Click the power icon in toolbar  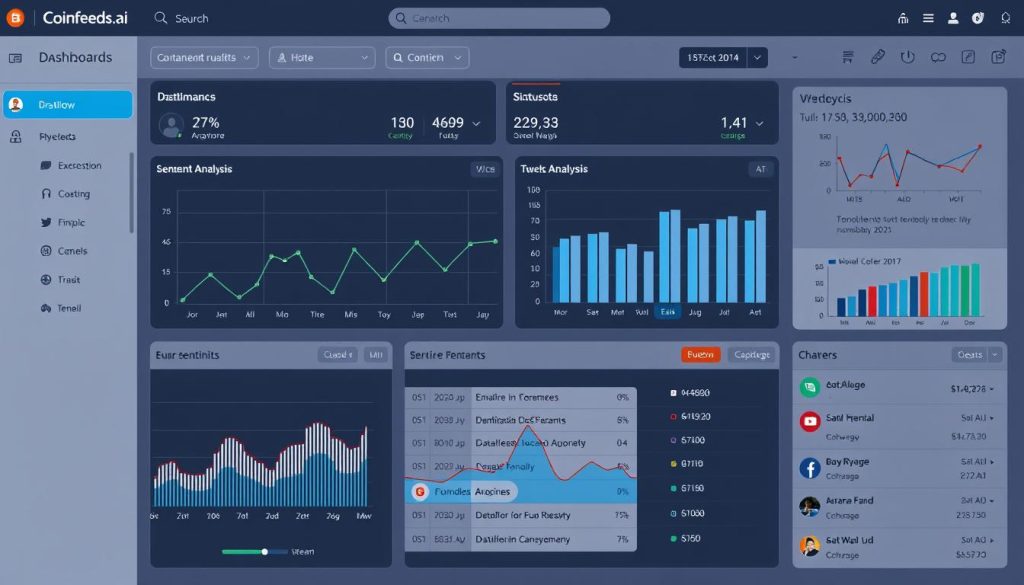tap(908, 57)
